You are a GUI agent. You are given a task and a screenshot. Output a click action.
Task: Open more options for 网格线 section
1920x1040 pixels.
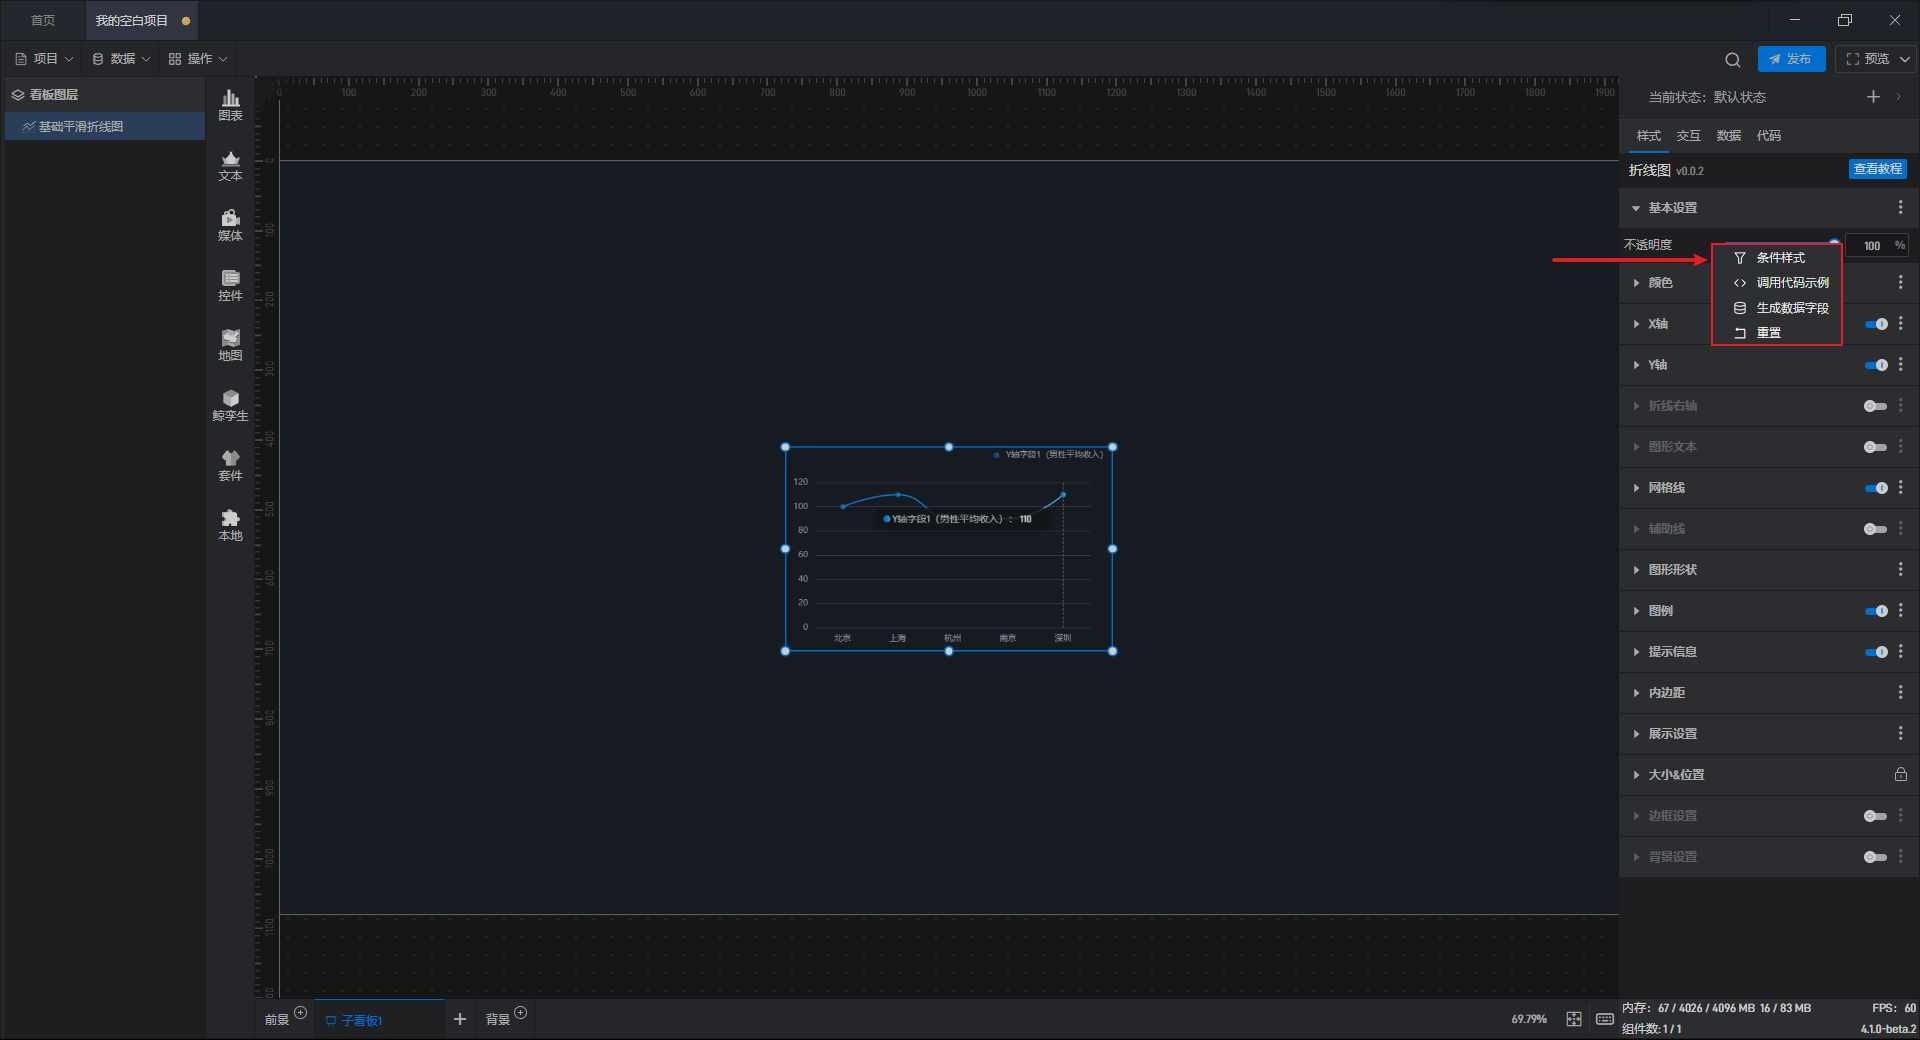1900,488
